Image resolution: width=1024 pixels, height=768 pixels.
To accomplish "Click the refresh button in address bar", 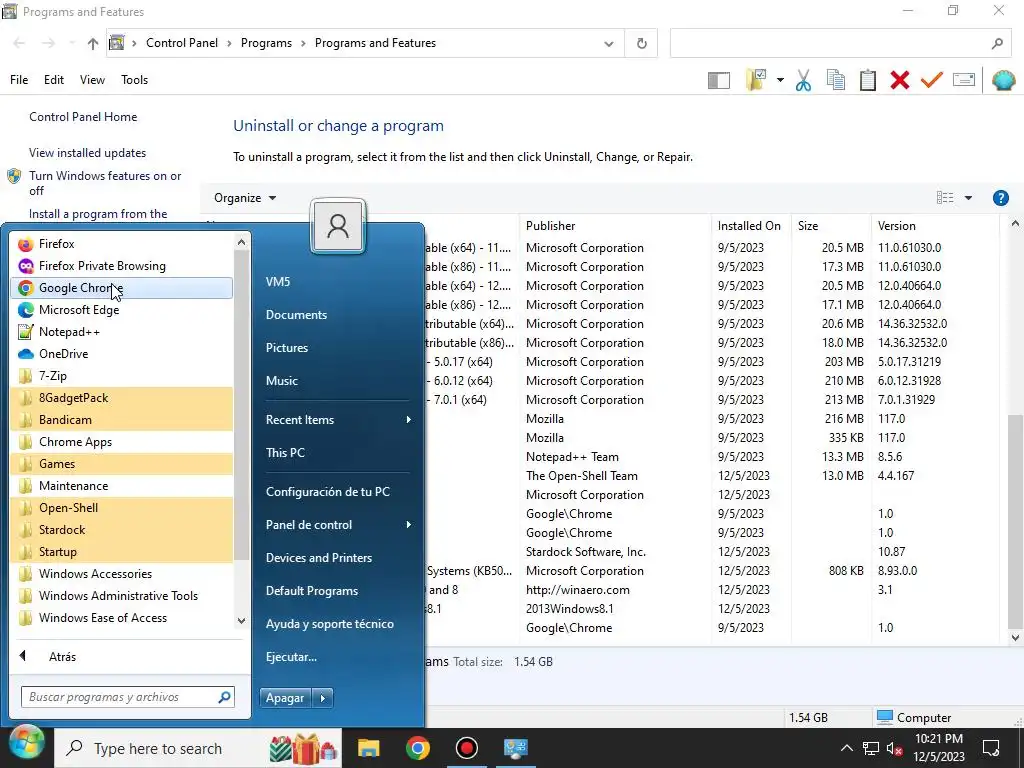I will pyautogui.click(x=641, y=43).
